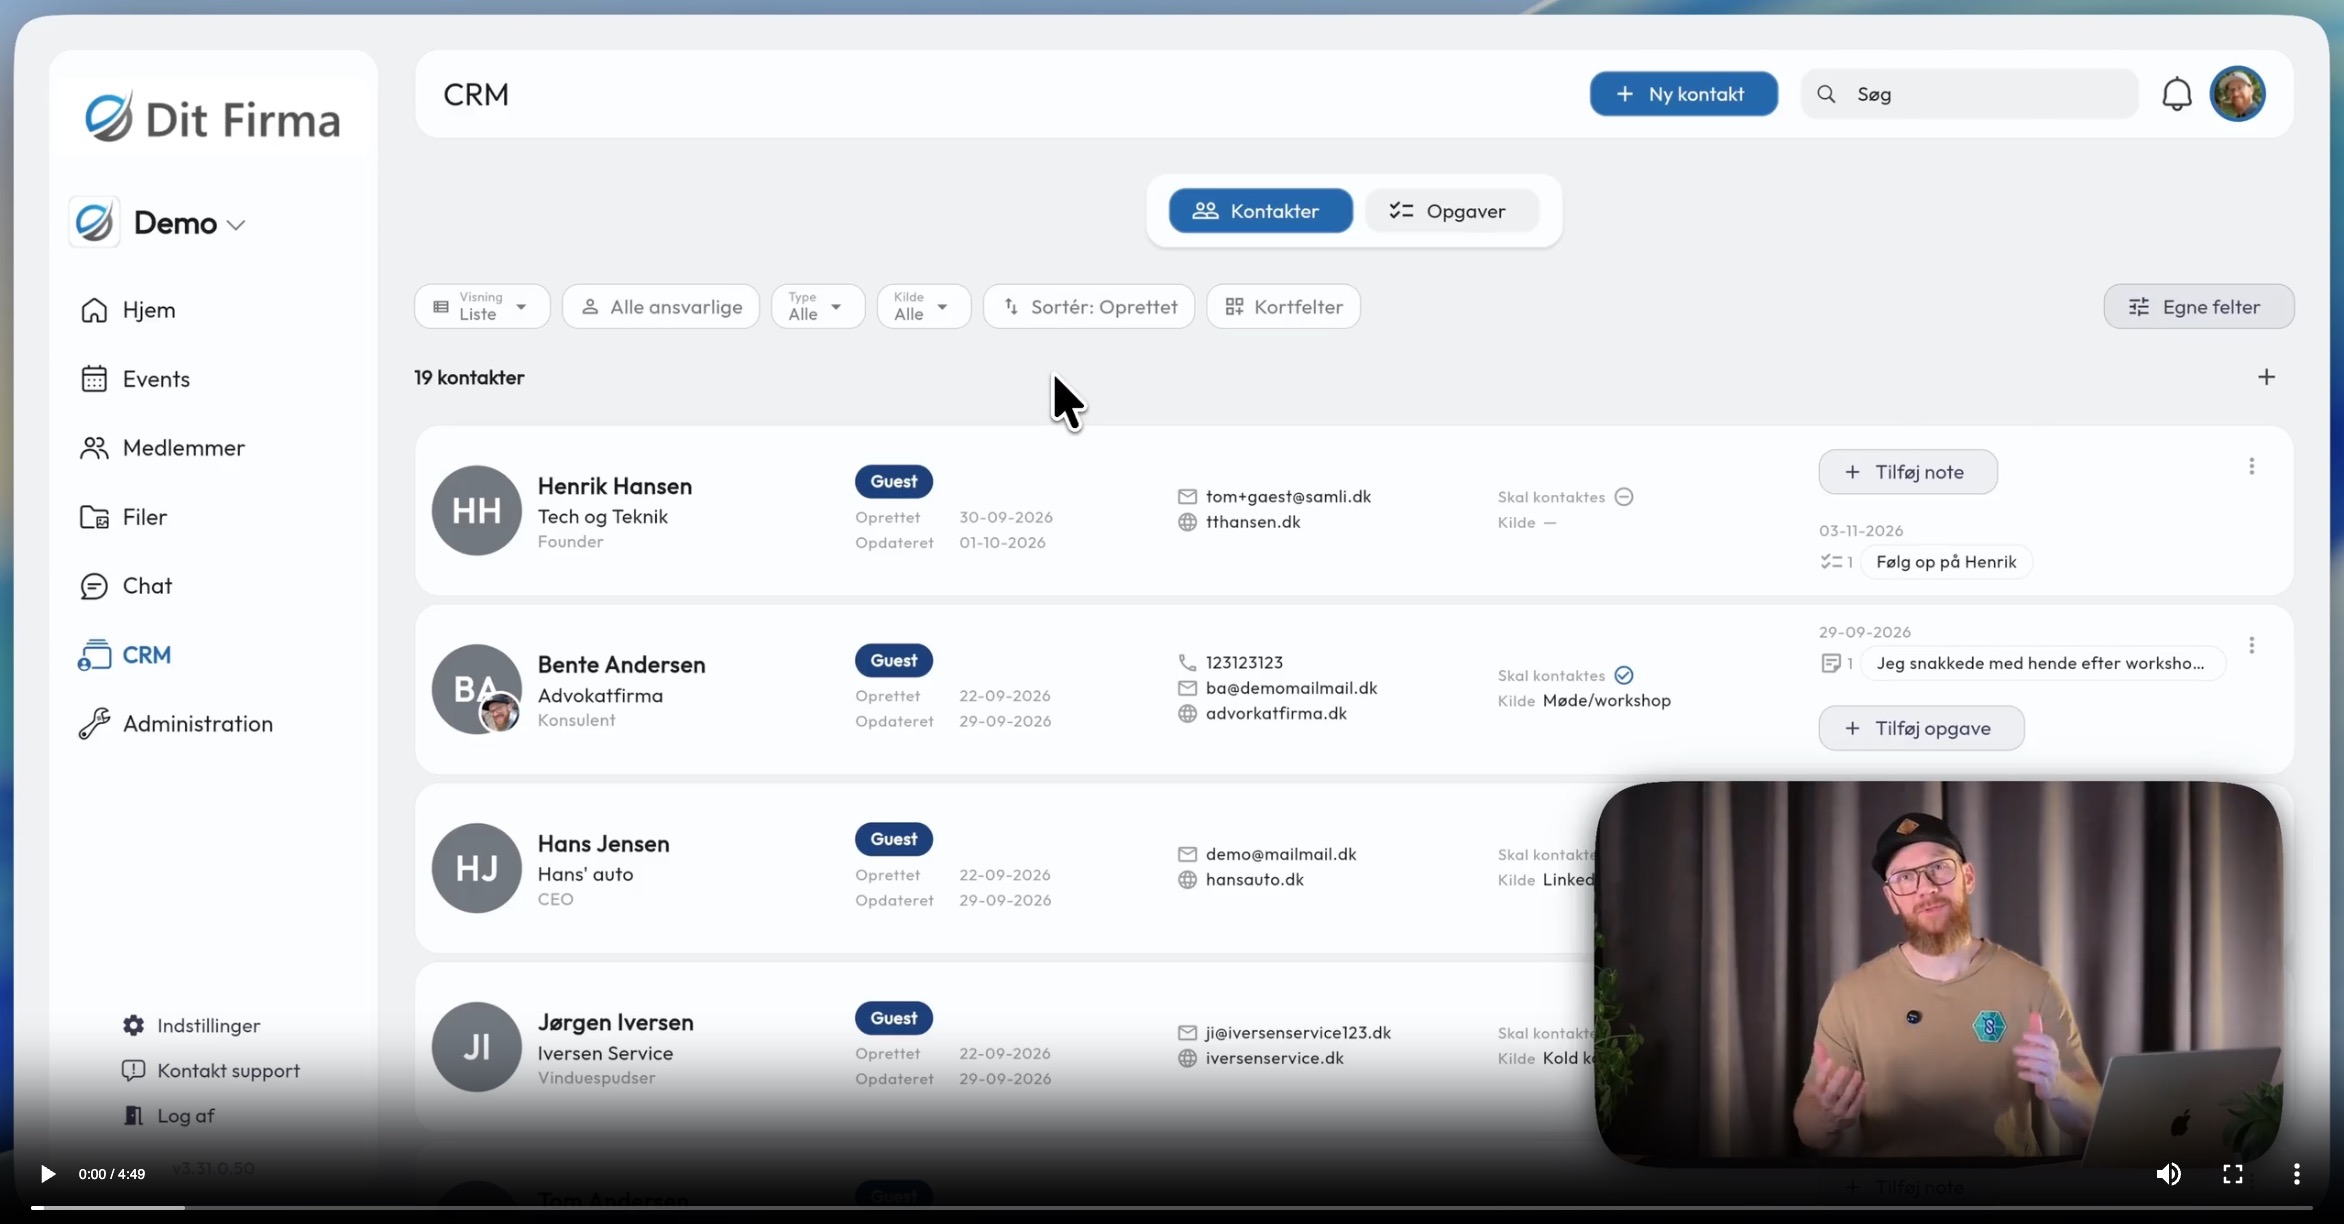Click the Ny kontakt button

tap(1683, 94)
